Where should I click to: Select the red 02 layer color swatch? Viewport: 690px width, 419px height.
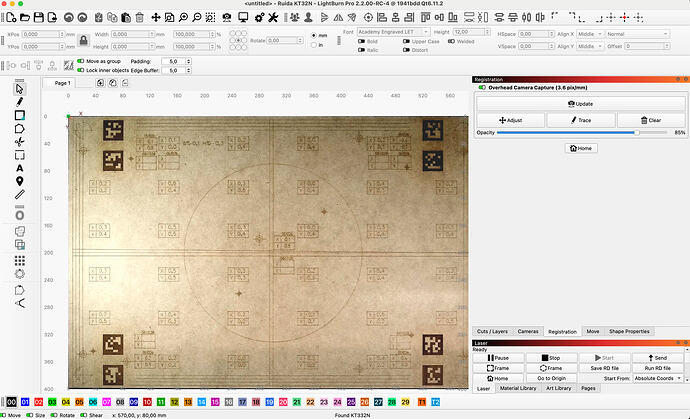click(39, 402)
